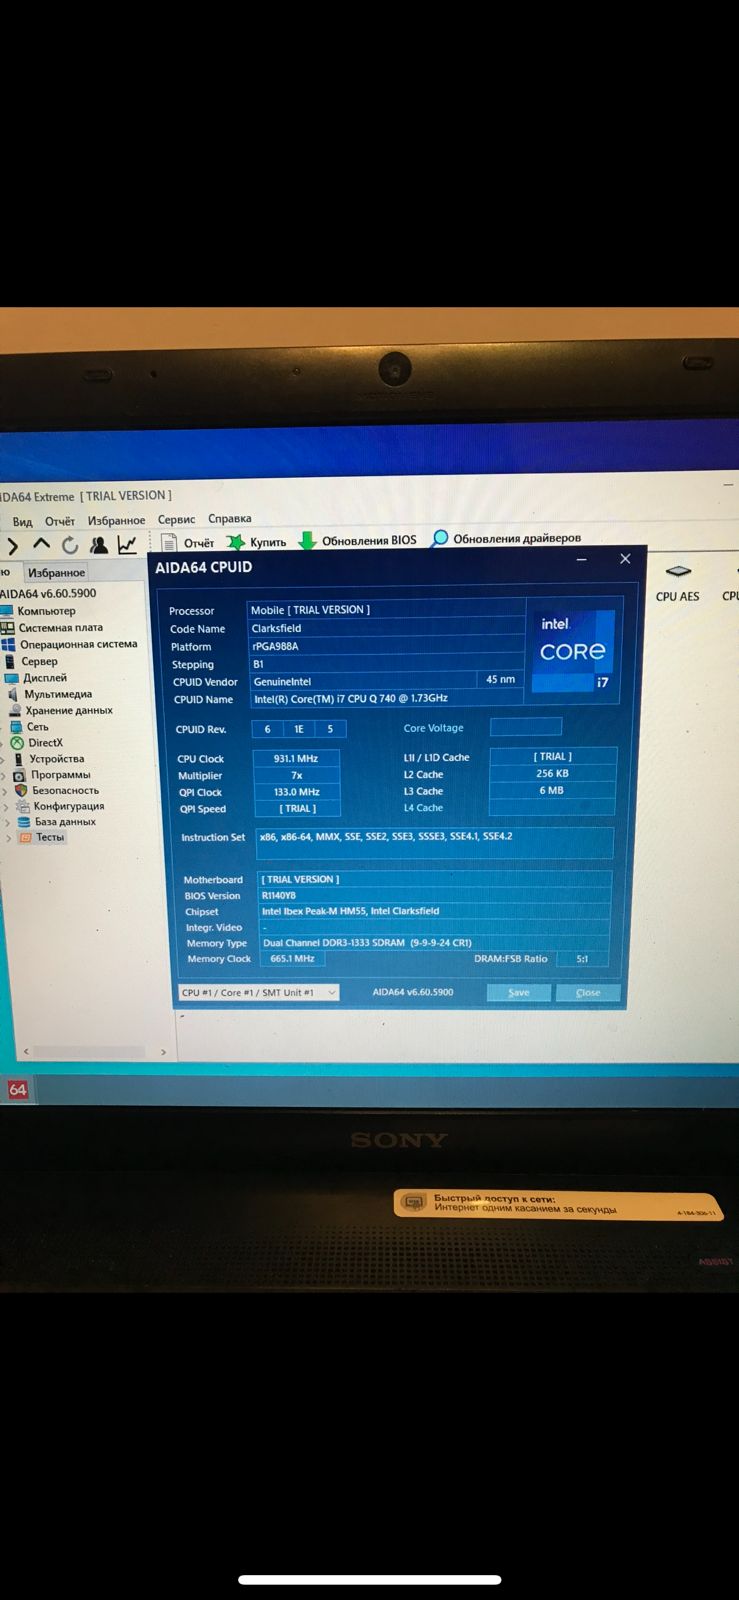Screen dimensions: 739x1600
Task: Click the Программы icon in tree
Action: (x=20, y=774)
